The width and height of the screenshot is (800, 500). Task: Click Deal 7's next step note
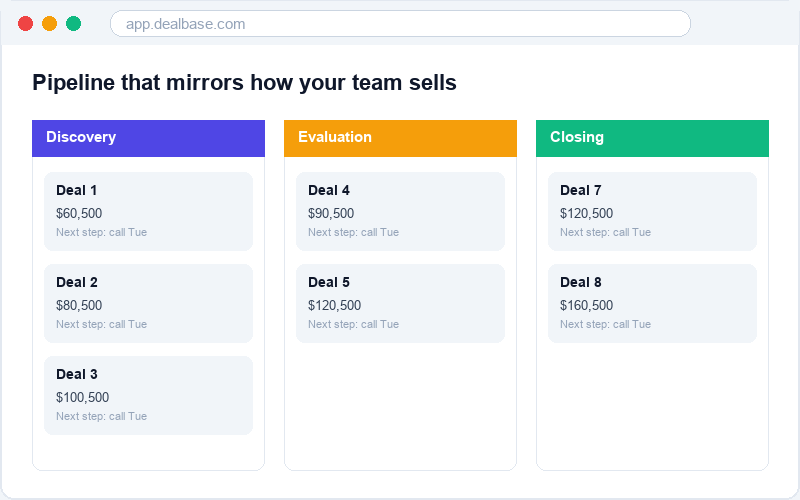606,232
